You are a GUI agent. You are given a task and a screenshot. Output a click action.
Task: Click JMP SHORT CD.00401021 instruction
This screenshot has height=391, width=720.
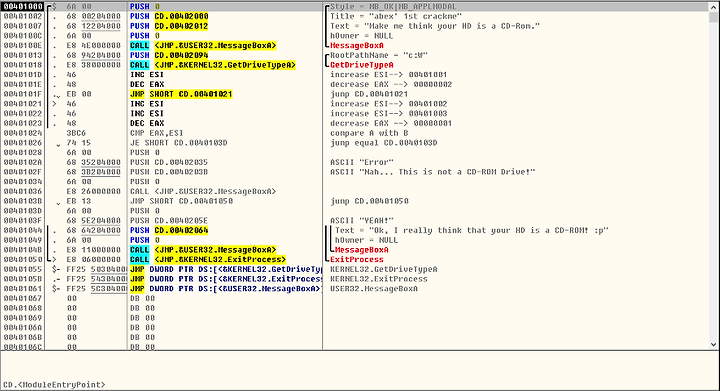[x=181, y=94]
